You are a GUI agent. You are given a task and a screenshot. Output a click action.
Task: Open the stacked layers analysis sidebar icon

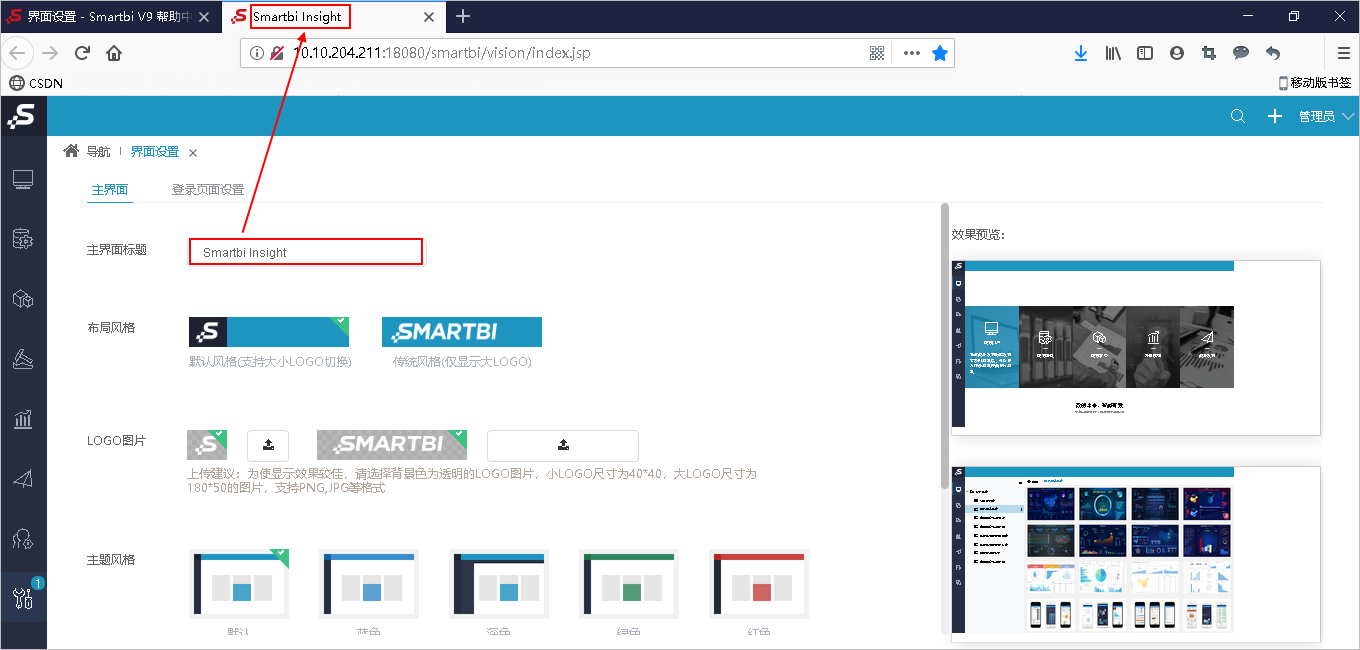pos(23,359)
